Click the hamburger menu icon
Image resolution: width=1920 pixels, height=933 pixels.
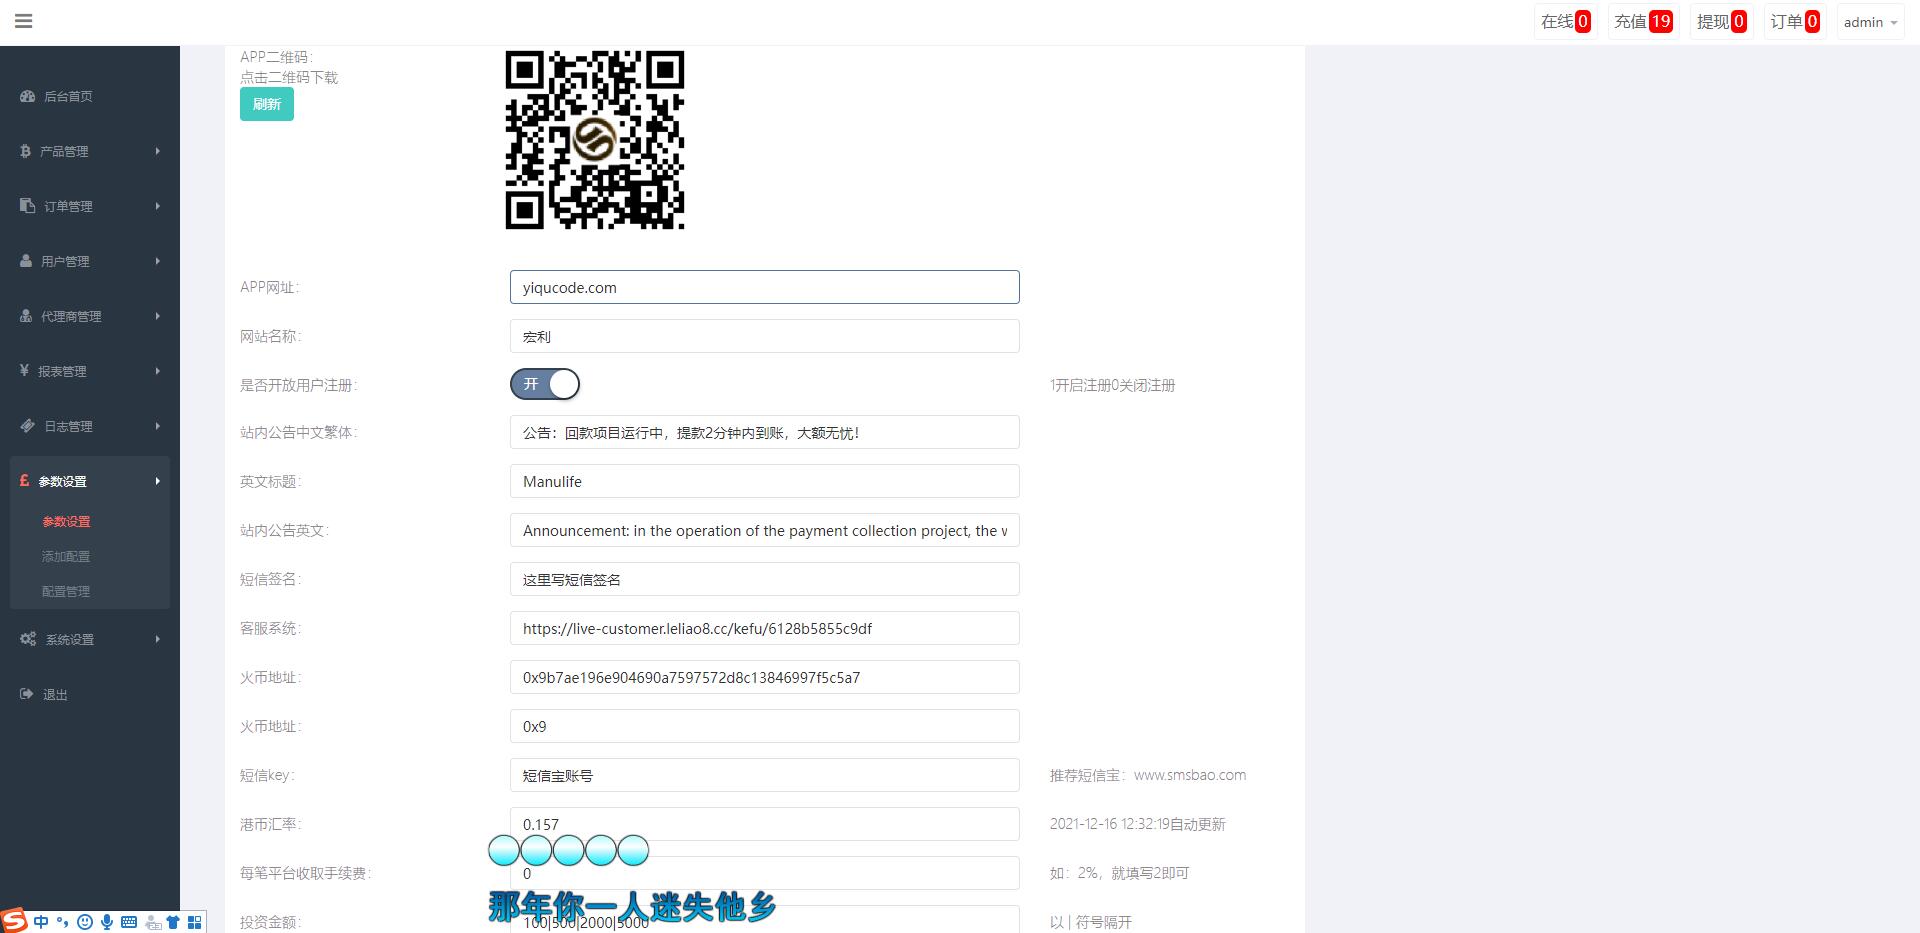point(24,21)
